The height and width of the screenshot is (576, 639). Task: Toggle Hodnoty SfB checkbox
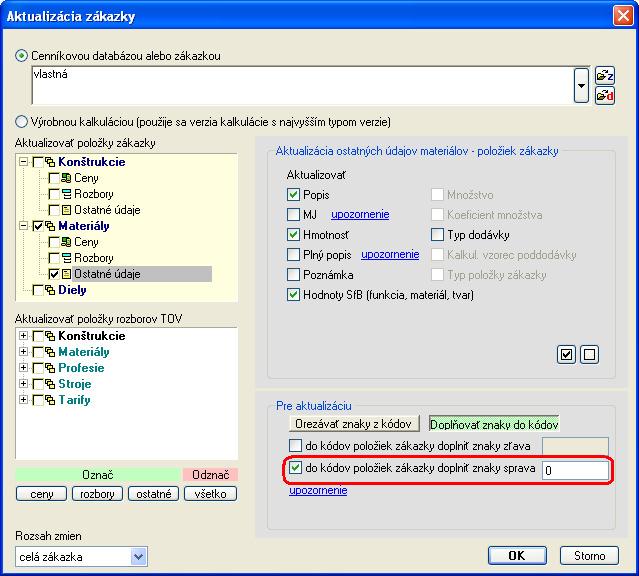pyautogui.click(x=293, y=294)
